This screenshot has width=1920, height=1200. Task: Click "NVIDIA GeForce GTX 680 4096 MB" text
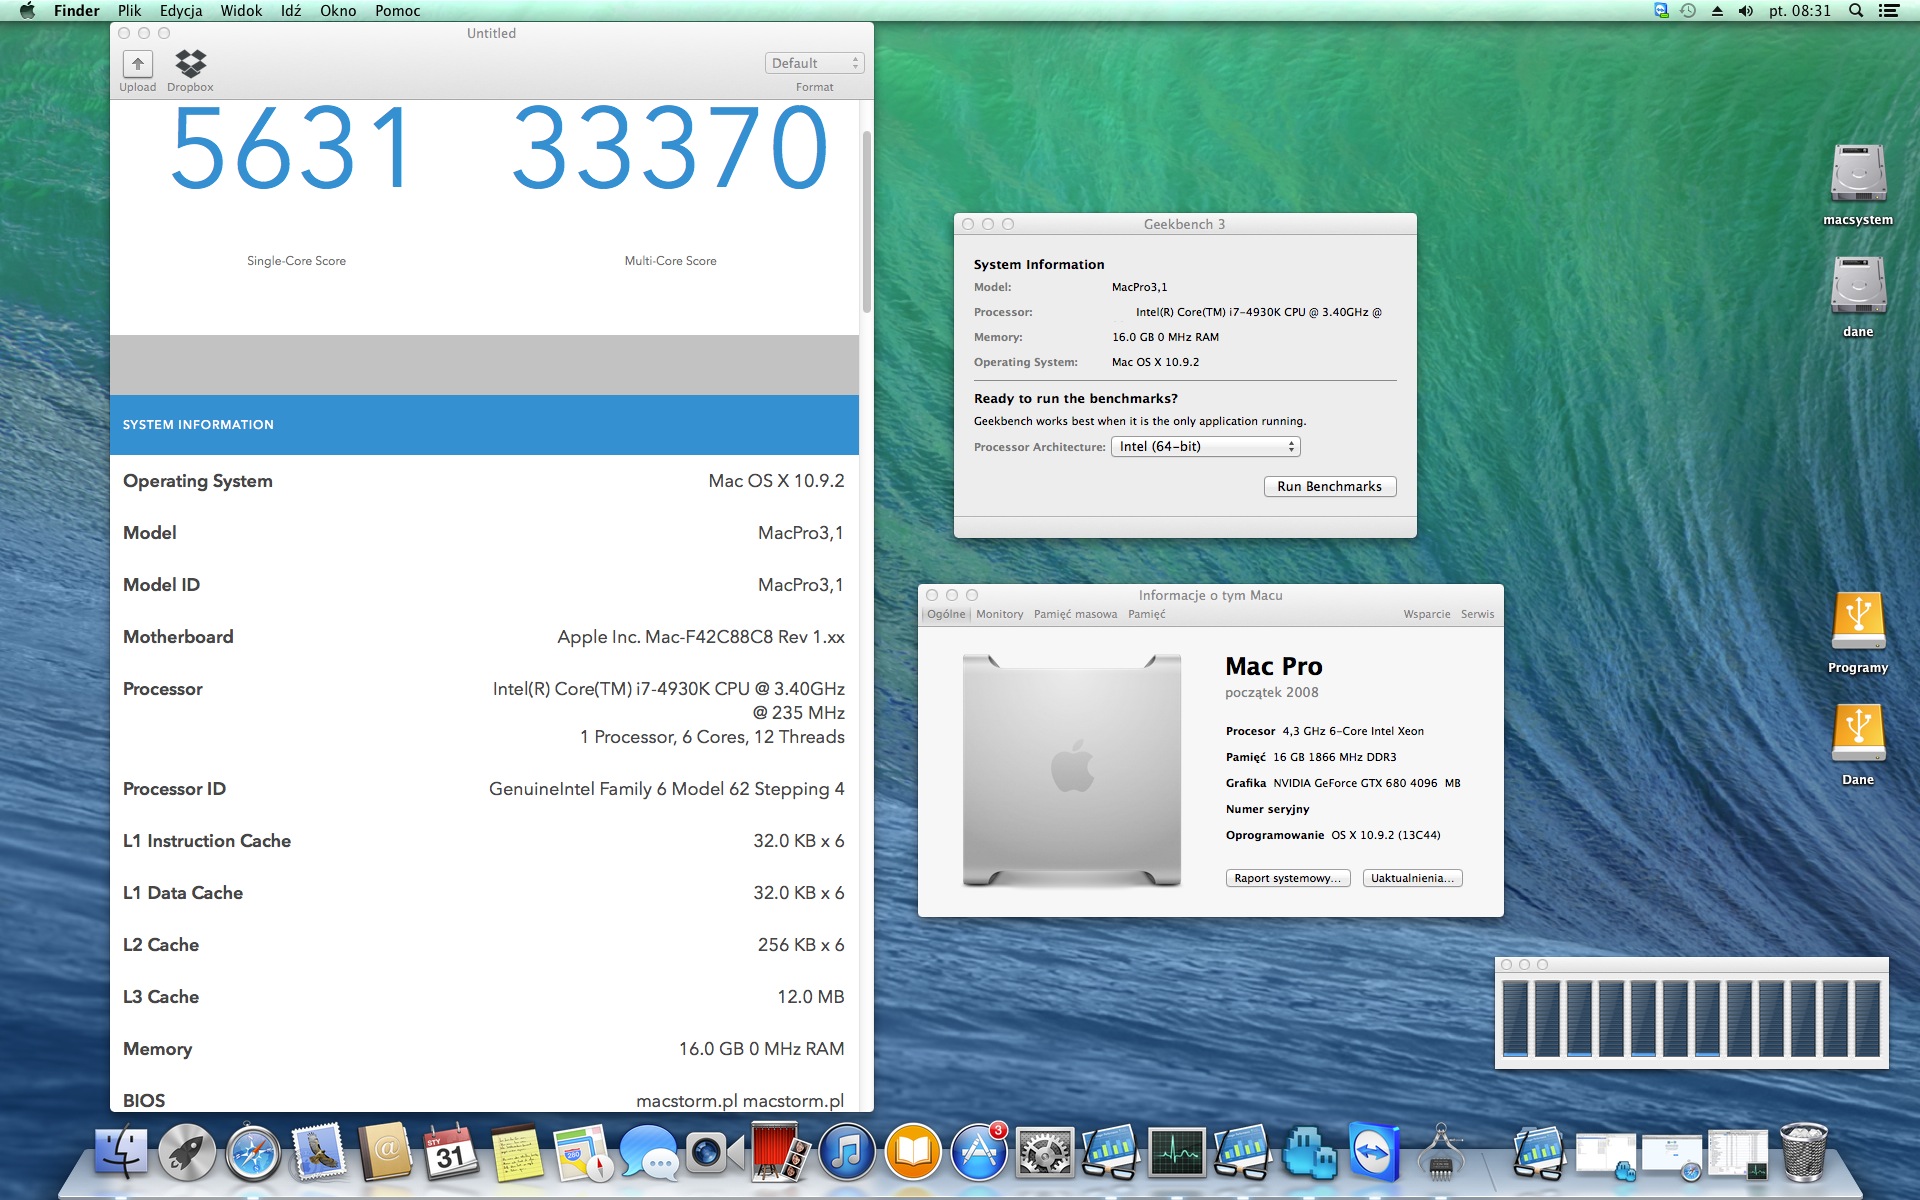[x=1367, y=783]
